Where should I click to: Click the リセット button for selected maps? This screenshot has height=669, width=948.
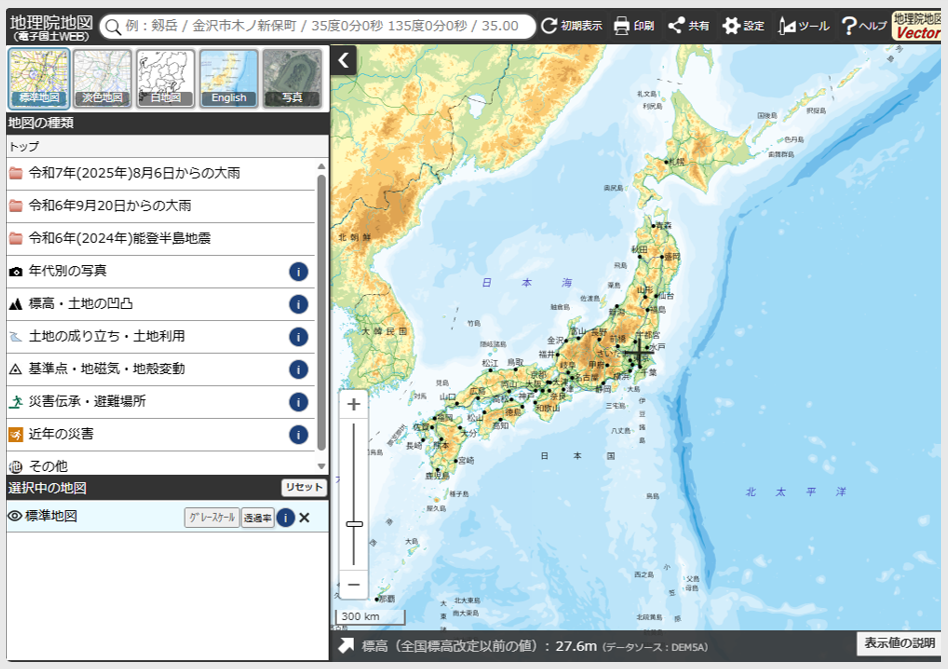click(x=304, y=487)
